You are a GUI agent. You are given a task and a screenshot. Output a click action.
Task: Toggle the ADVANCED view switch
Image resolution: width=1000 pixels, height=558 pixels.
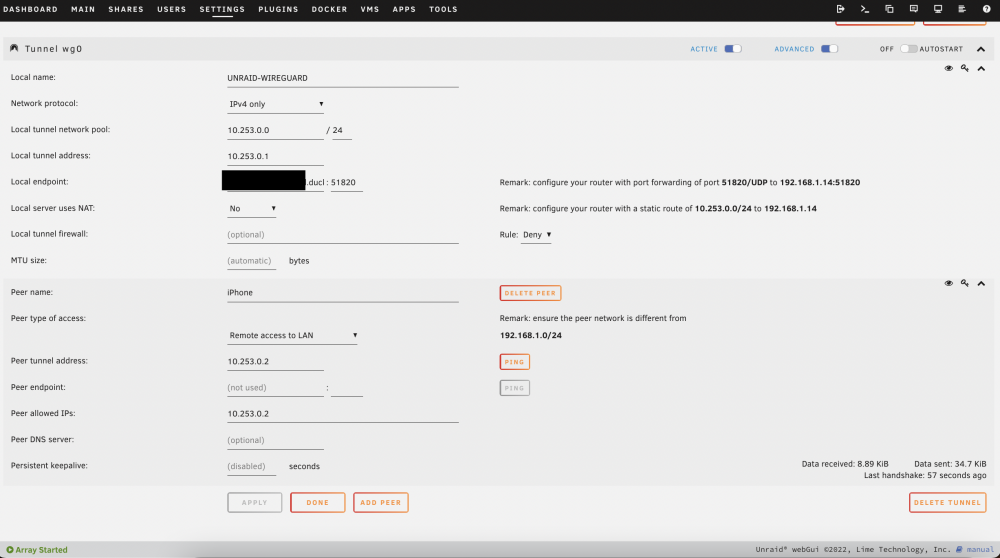click(x=829, y=48)
